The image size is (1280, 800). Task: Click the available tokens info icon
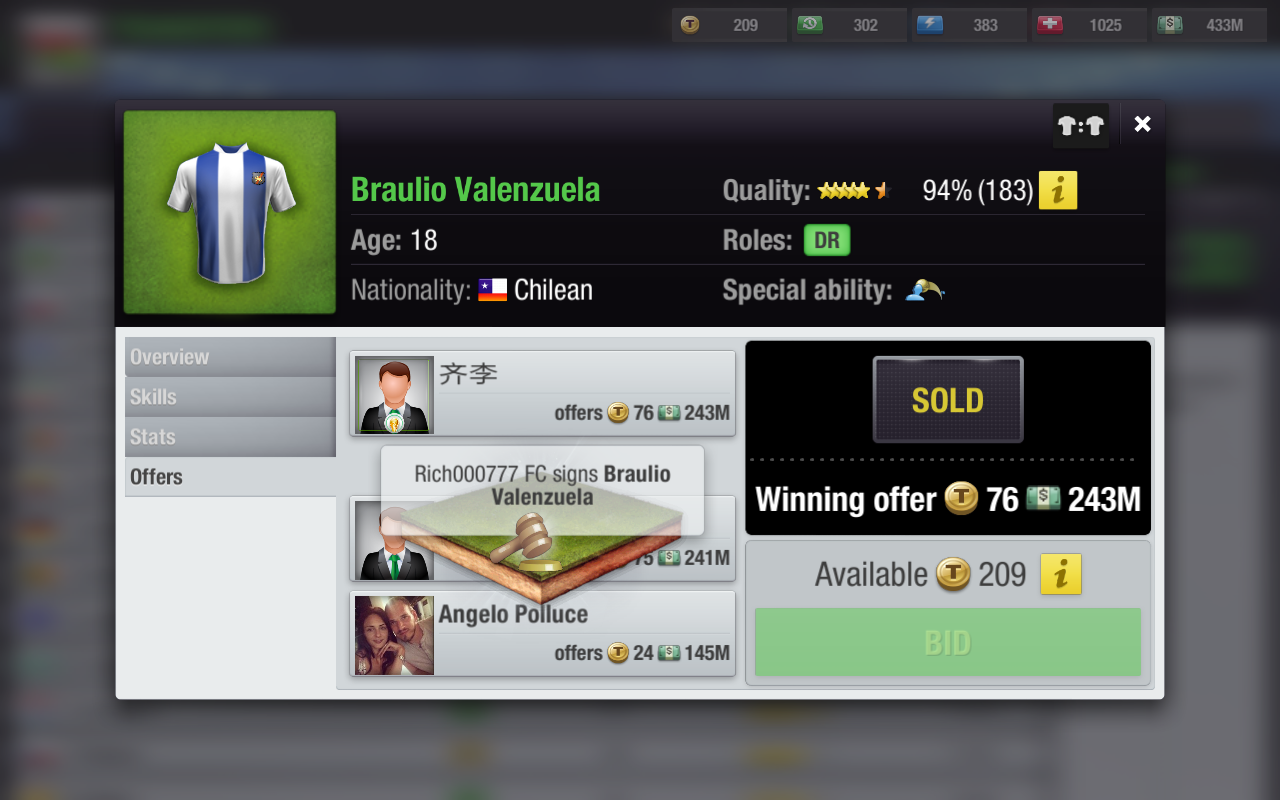1061,574
